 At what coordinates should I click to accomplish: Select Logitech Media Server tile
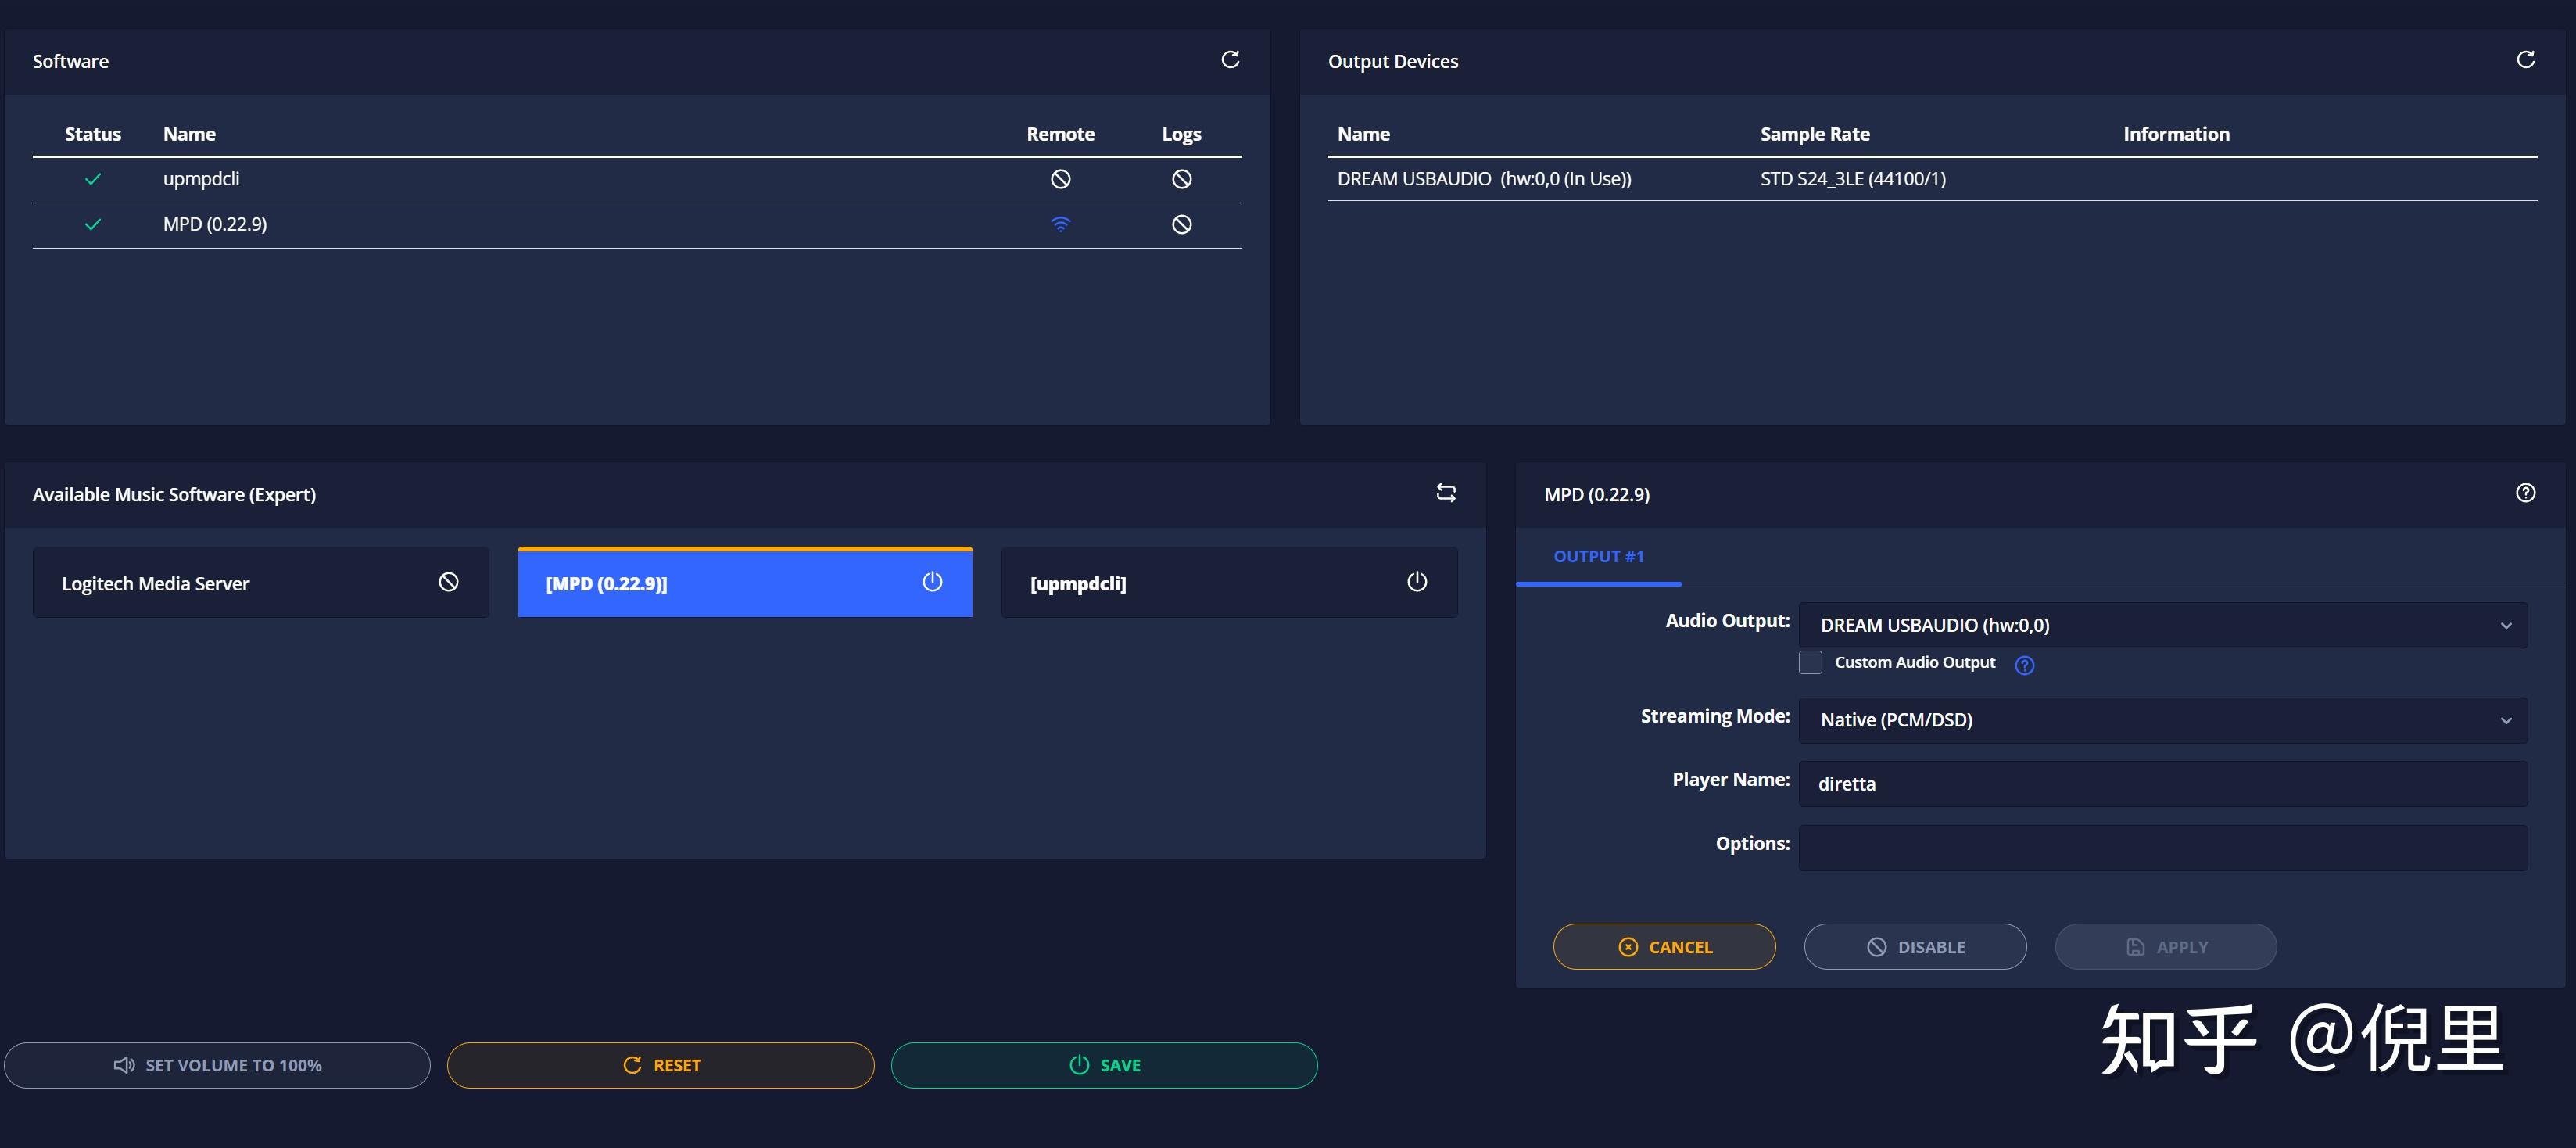[x=260, y=583]
